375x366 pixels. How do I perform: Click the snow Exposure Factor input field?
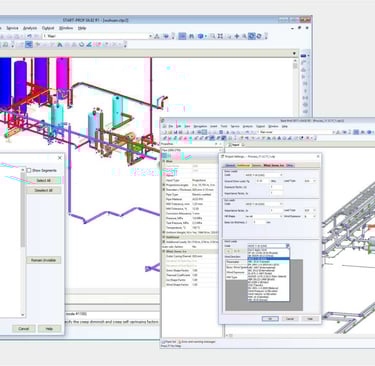point(276,187)
